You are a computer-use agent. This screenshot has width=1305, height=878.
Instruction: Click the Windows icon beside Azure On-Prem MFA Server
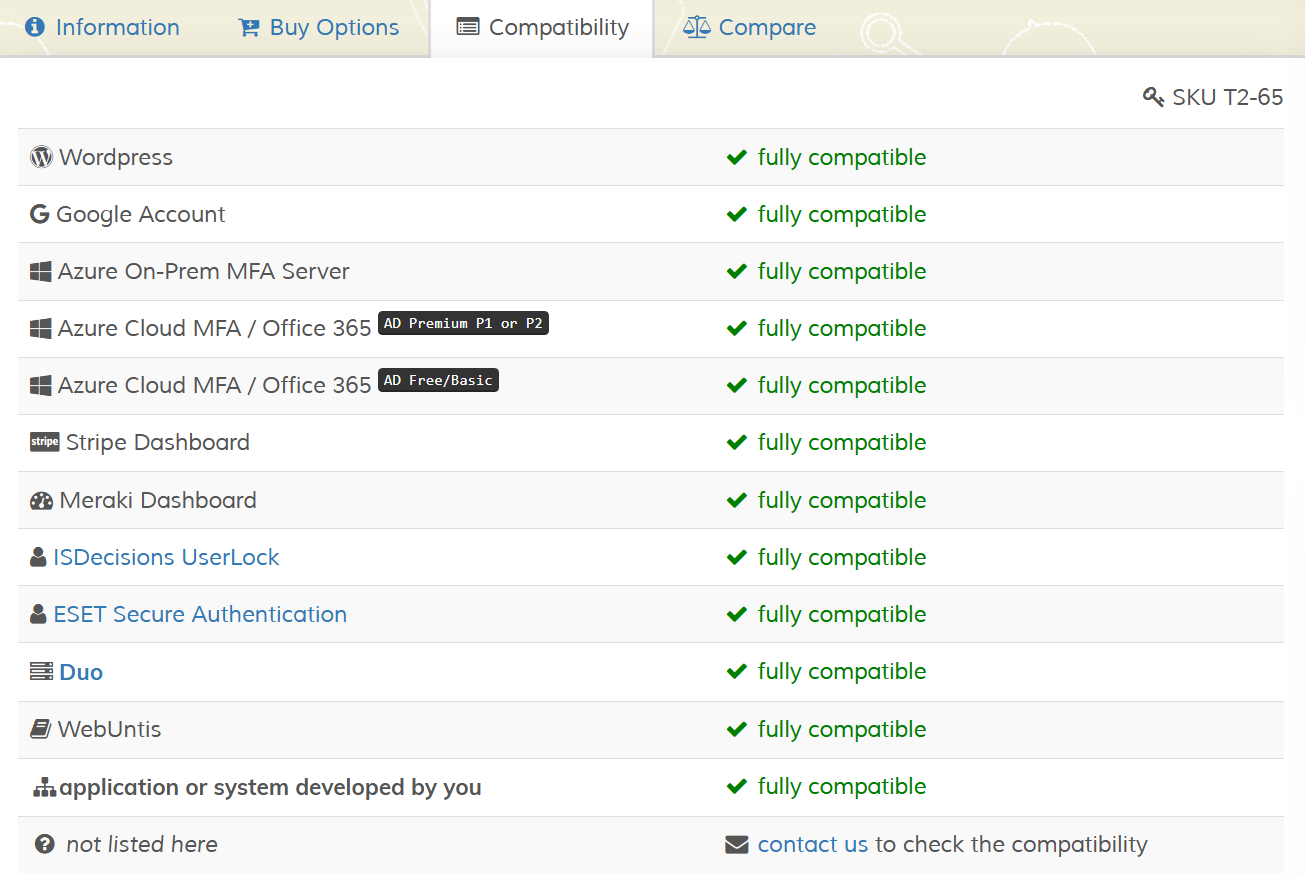pyautogui.click(x=41, y=271)
